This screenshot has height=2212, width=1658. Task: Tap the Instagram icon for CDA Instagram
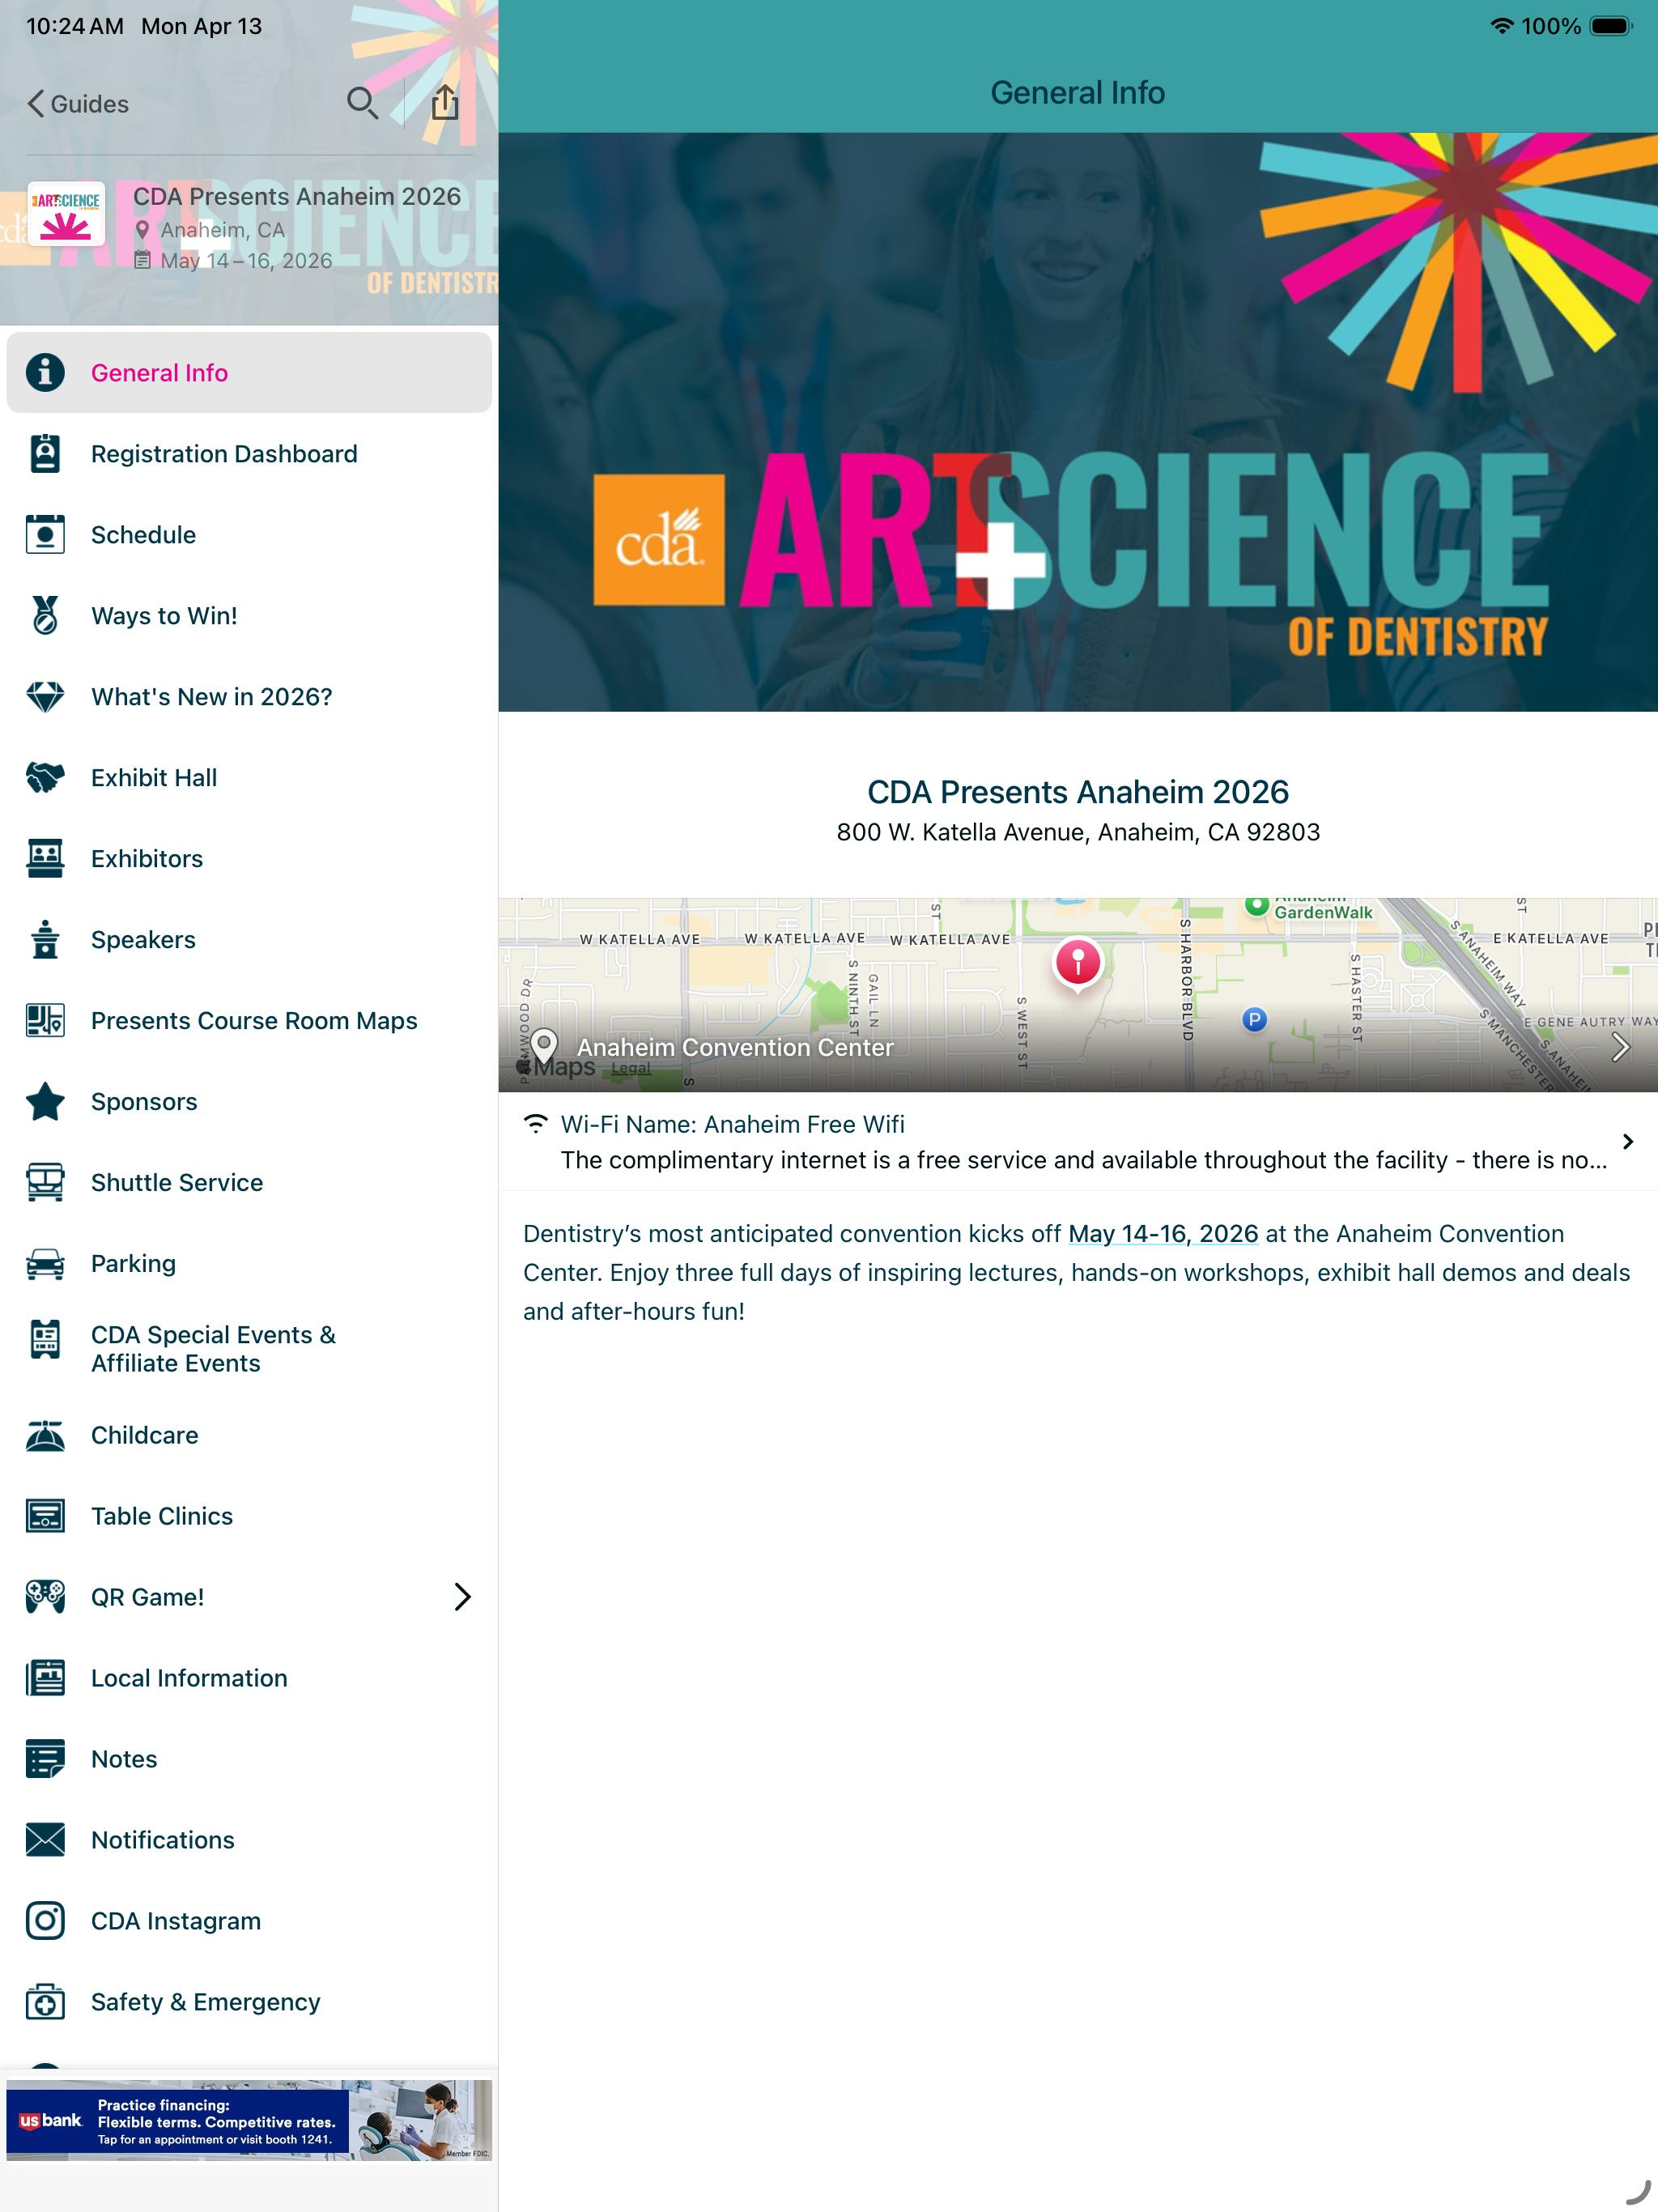45,1920
